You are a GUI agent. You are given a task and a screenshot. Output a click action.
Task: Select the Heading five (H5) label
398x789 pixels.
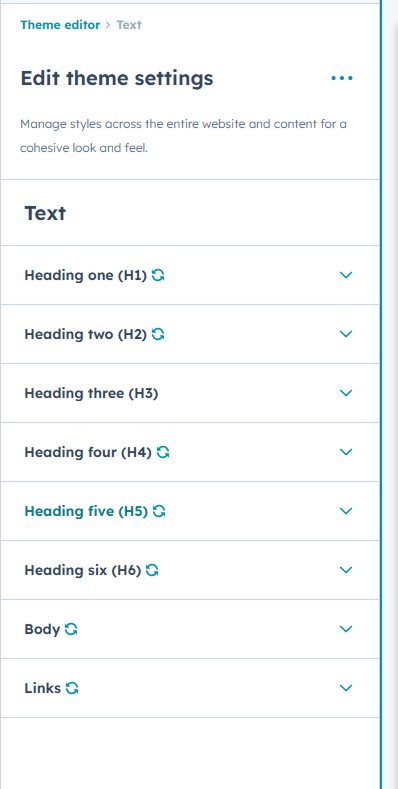(x=86, y=511)
